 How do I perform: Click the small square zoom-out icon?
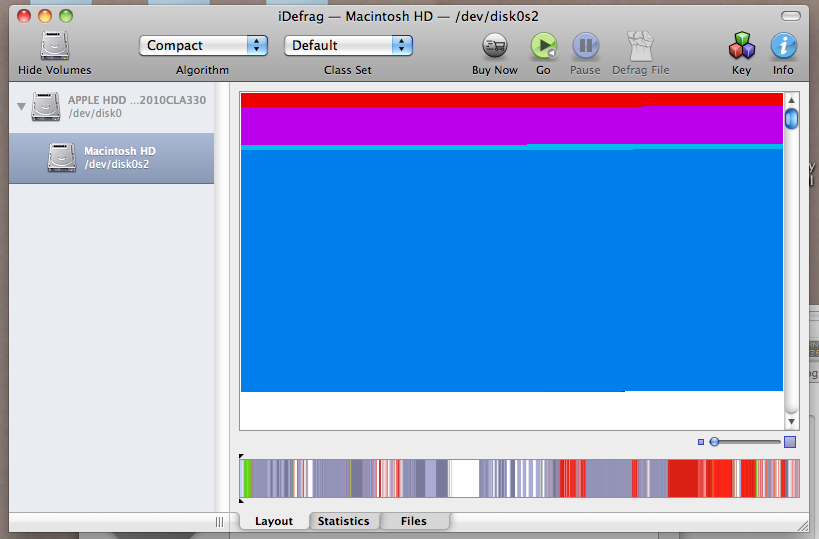(701, 442)
